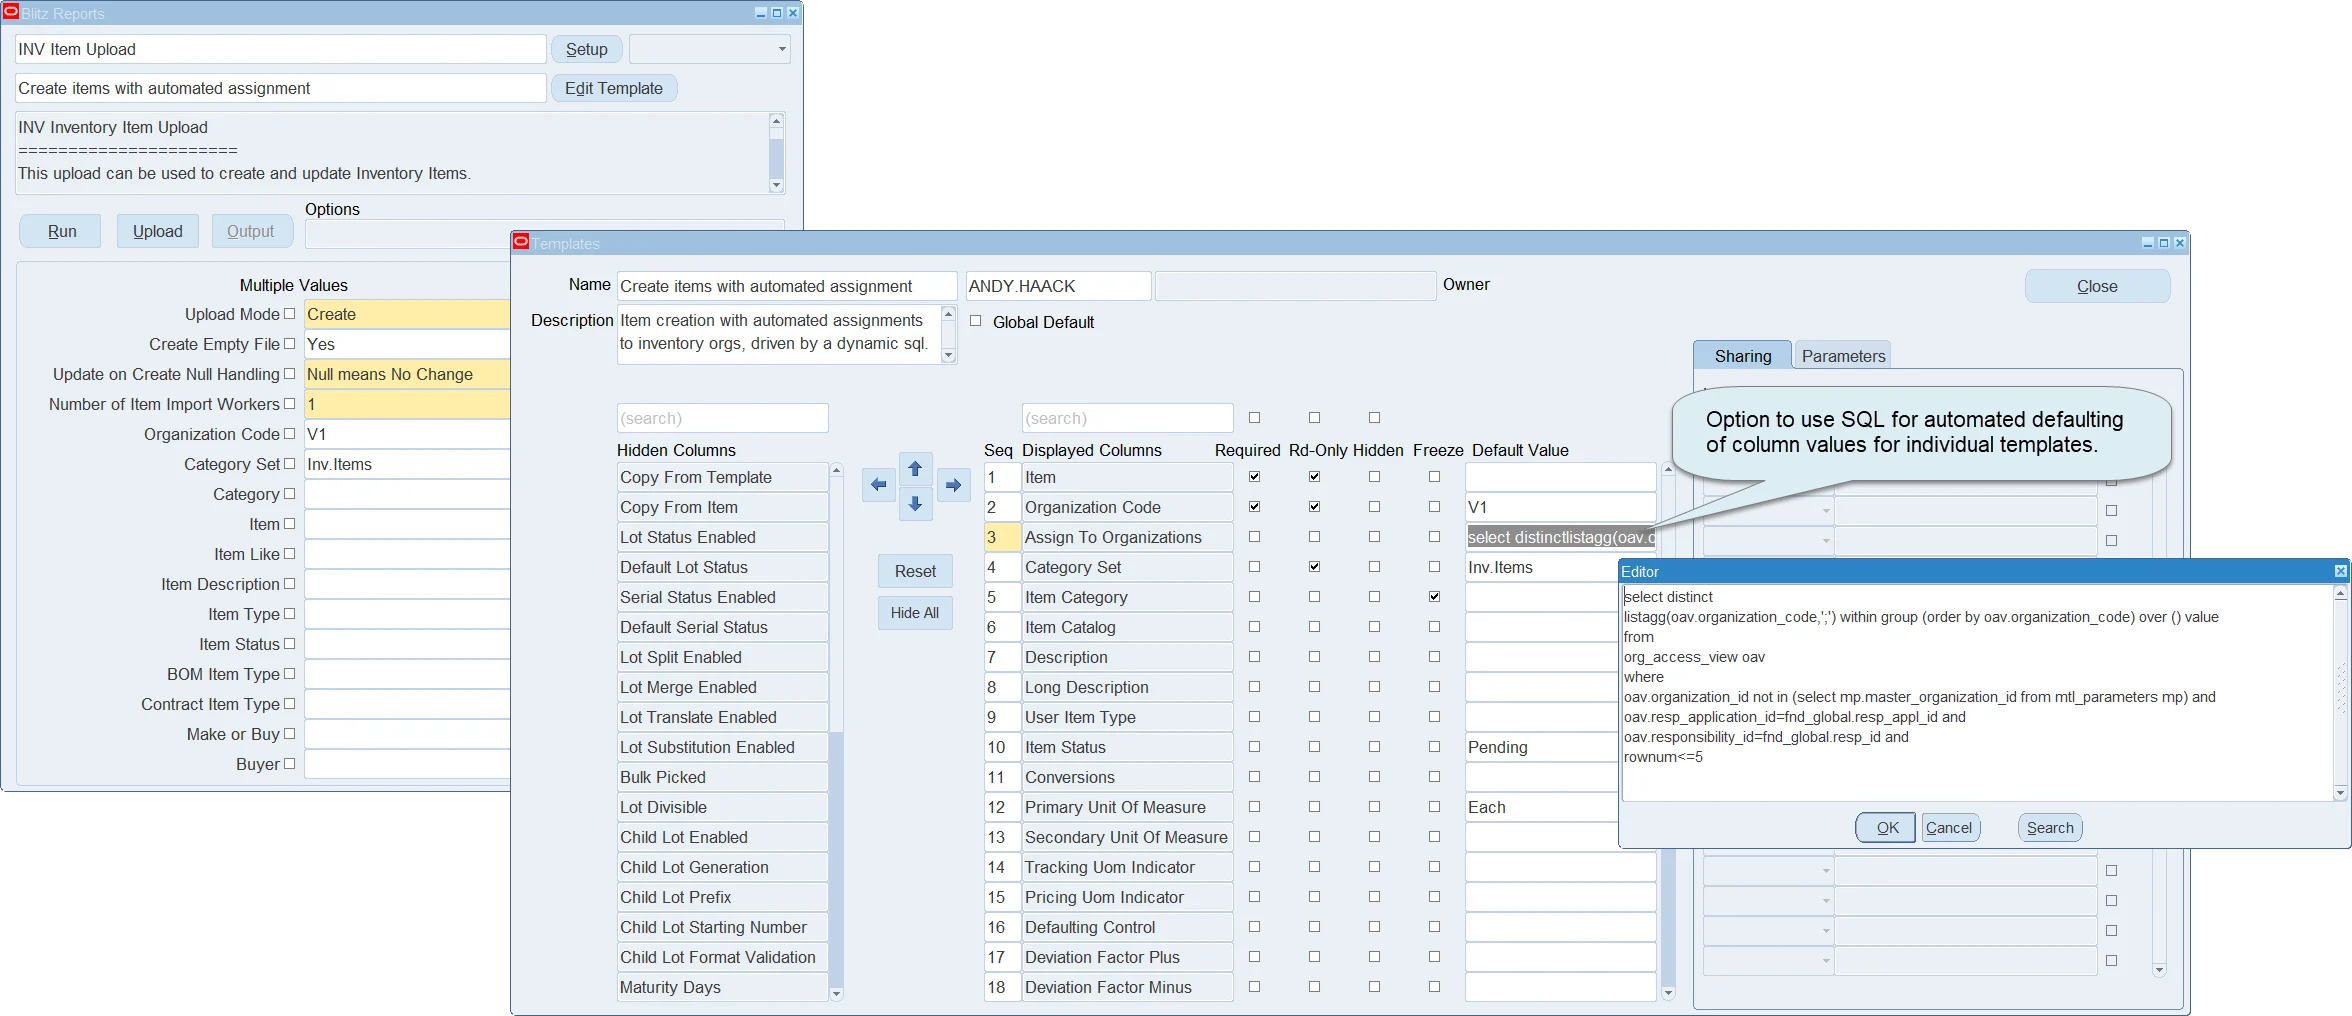Image resolution: width=2352 pixels, height=1016 pixels.
Task: Click the Edit Template button
Action: point(614,88)
